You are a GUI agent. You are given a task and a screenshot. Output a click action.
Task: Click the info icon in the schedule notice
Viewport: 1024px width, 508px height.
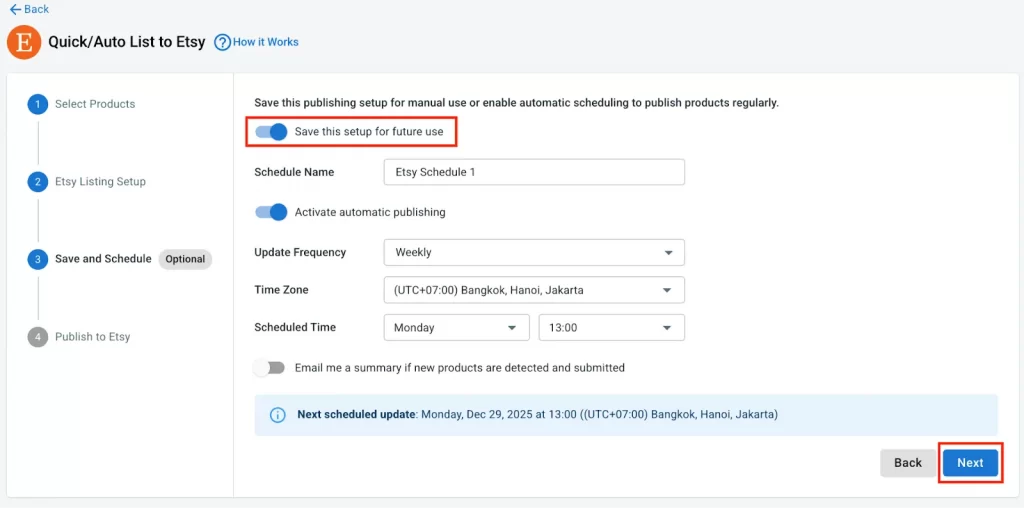(278, 415)
